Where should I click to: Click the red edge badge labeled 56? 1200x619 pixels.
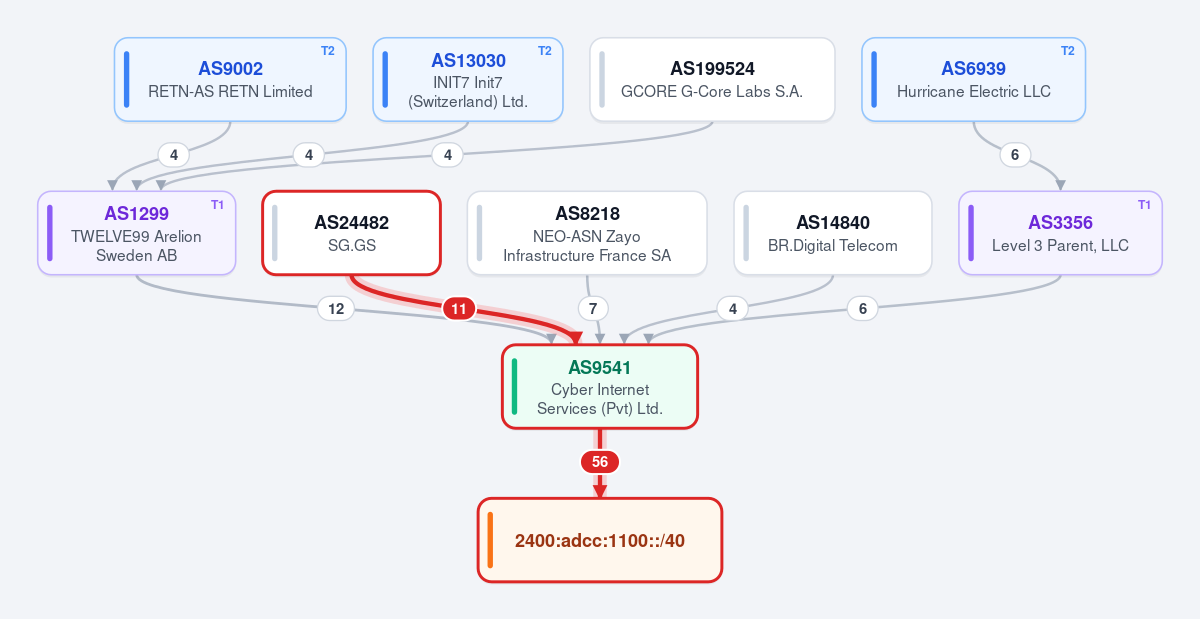pos(600,462)
